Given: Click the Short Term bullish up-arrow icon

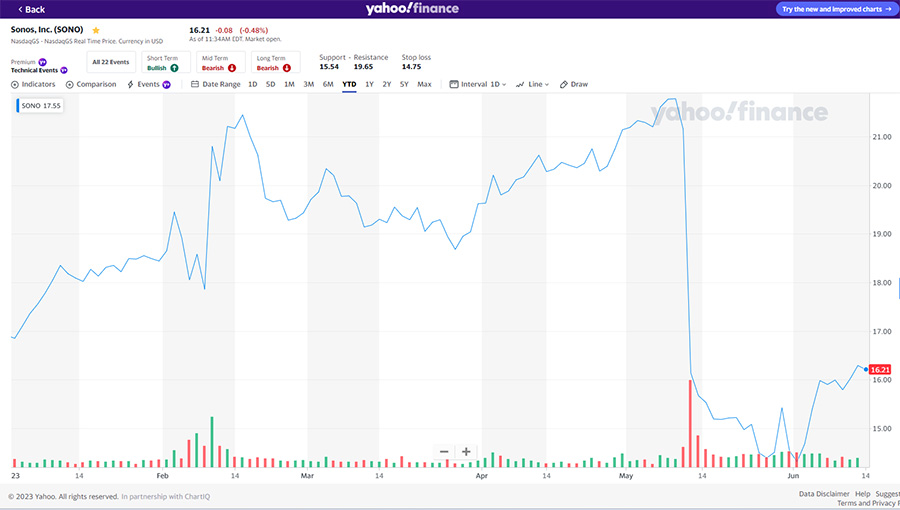Looking at the screenshot, I should point(174,68).
